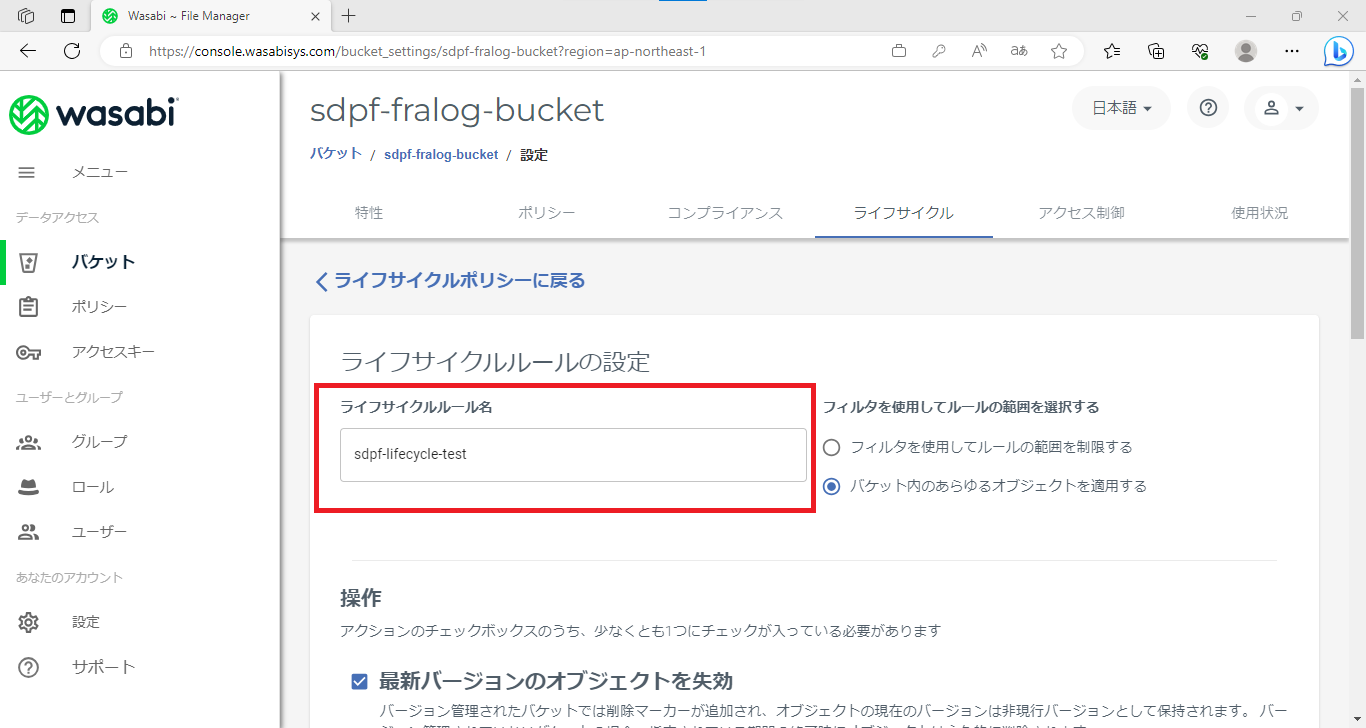Image resolution: width=1366 pixels, height=728 pixels.
Task: Open the Collections icon
Action: point(1156,51)
